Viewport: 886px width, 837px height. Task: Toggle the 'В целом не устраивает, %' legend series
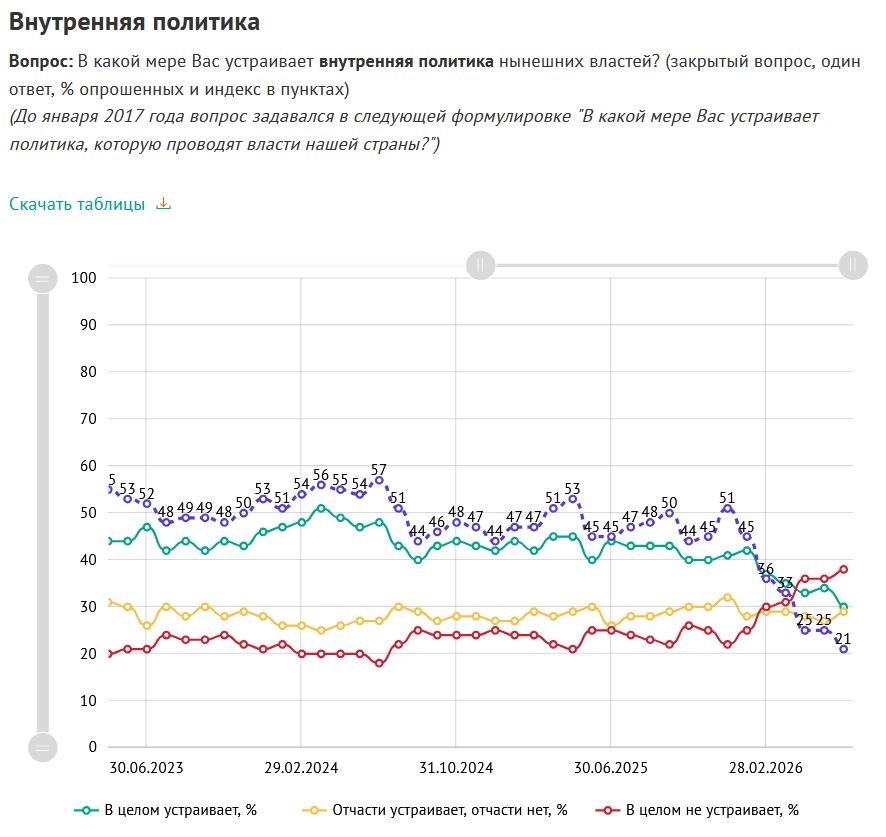point(697,810)
